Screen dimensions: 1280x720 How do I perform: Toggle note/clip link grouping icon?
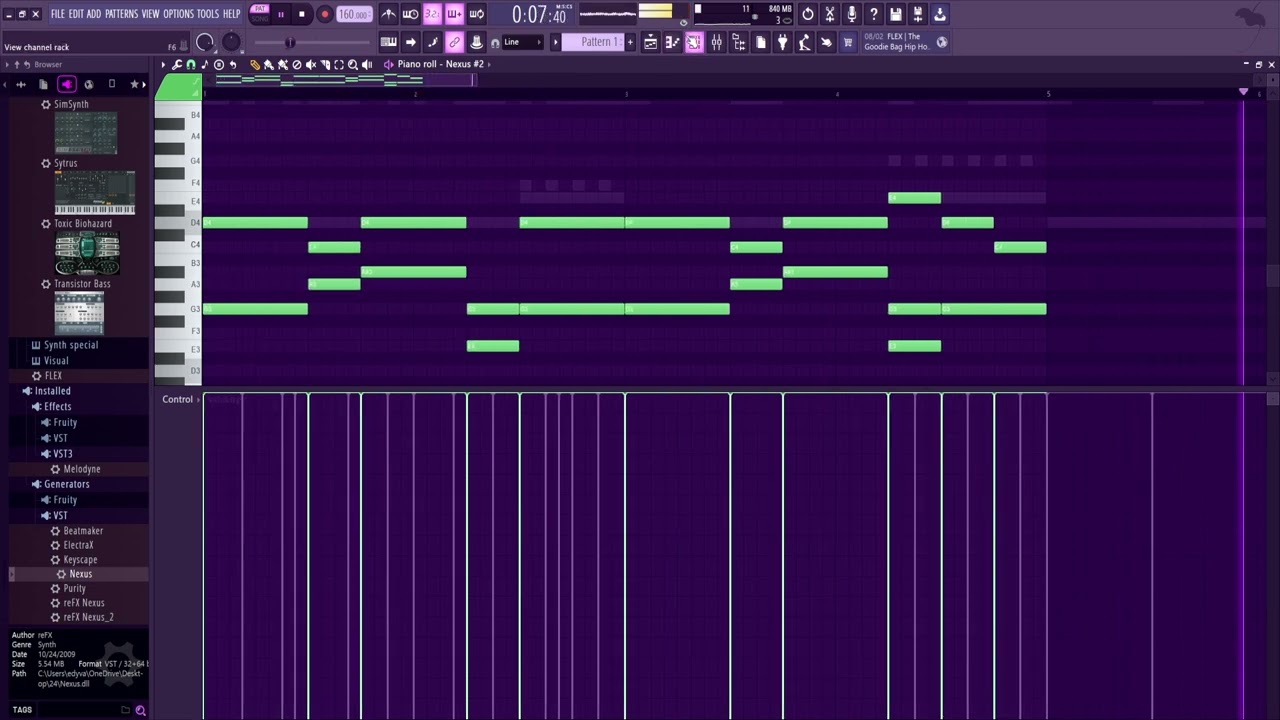(454, 42)
